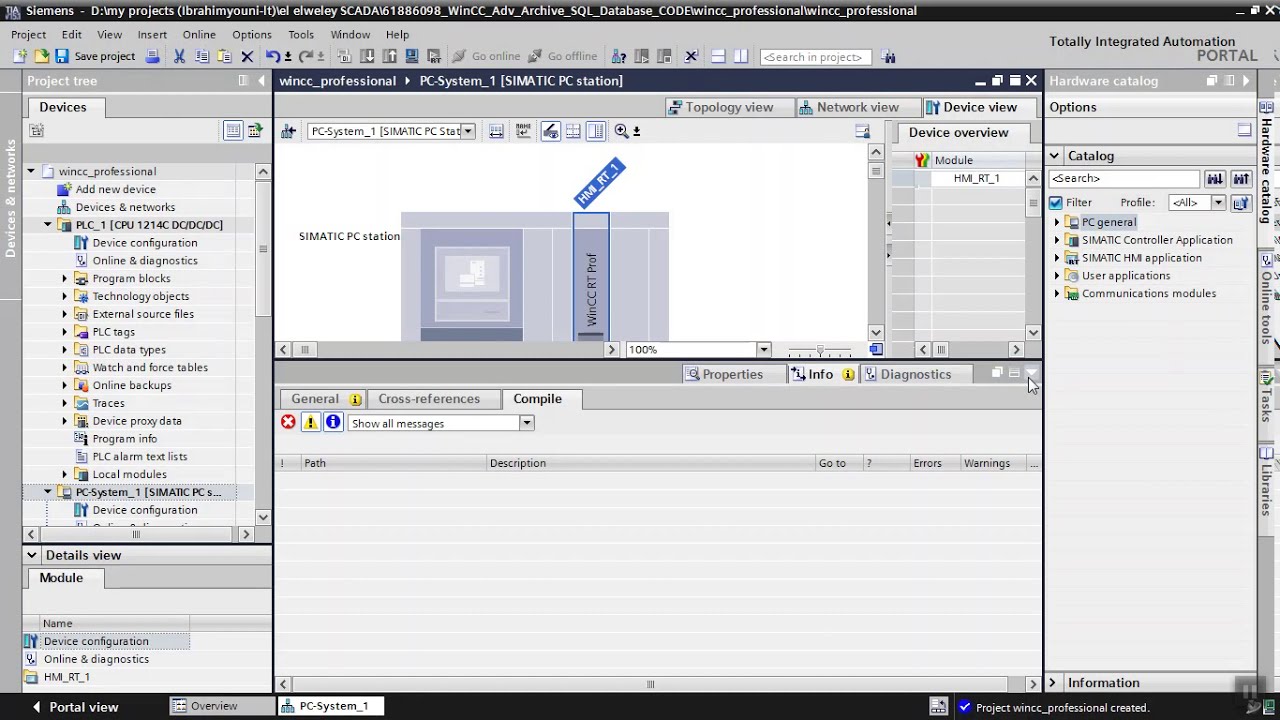The width and height of the screenshot is (1280, 720).
Task: Click the catalog Search input field
Action: [x=1124, y=179]
